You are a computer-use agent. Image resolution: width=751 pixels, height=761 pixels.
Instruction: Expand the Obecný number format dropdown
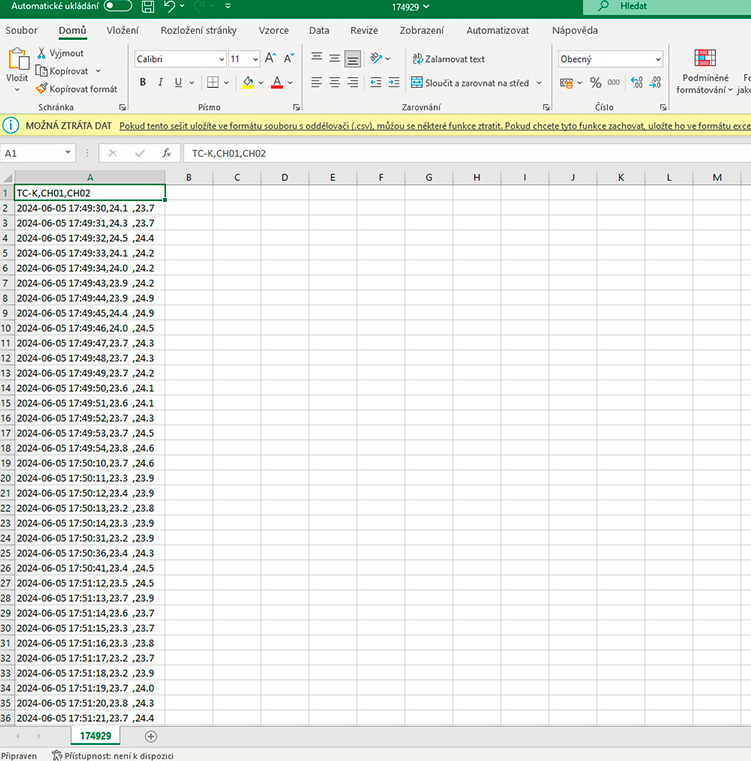pyautogui.click(x=657, y=59)
